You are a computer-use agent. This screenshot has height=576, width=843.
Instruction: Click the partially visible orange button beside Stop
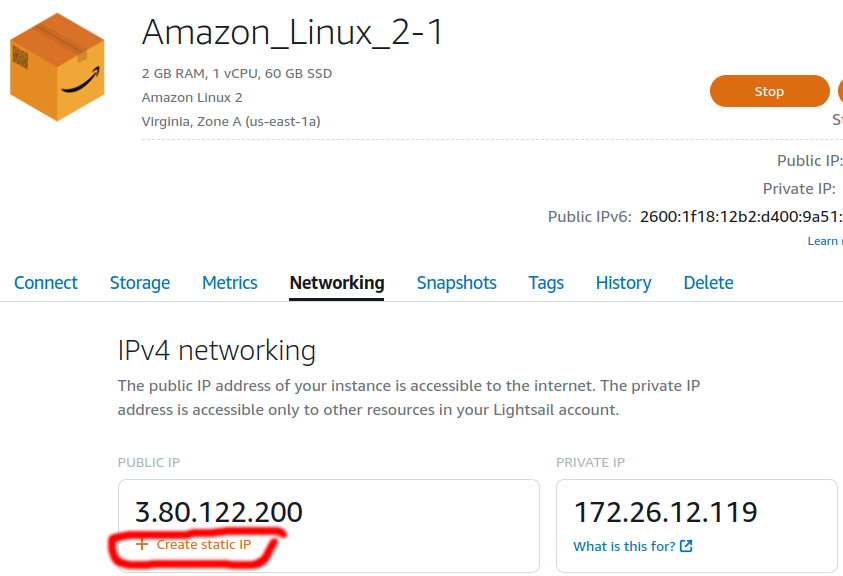(x=840, y=91)
